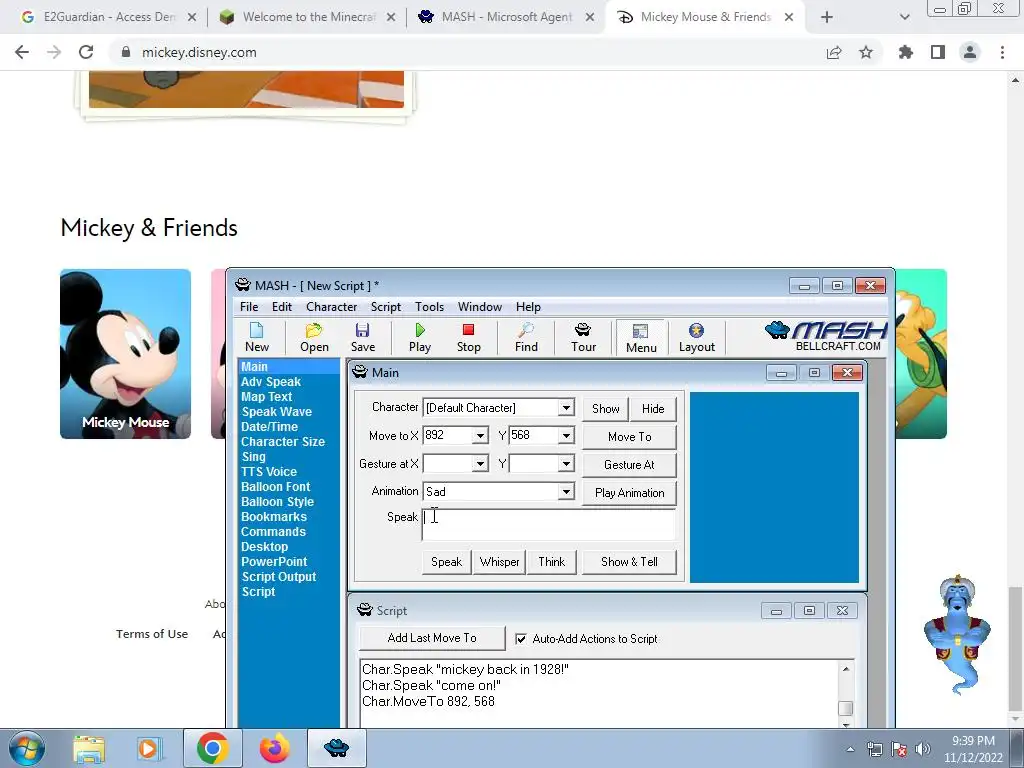The image size is (1024, 768).
Task: Click Add Last Move To button
Action: [432, 638]
